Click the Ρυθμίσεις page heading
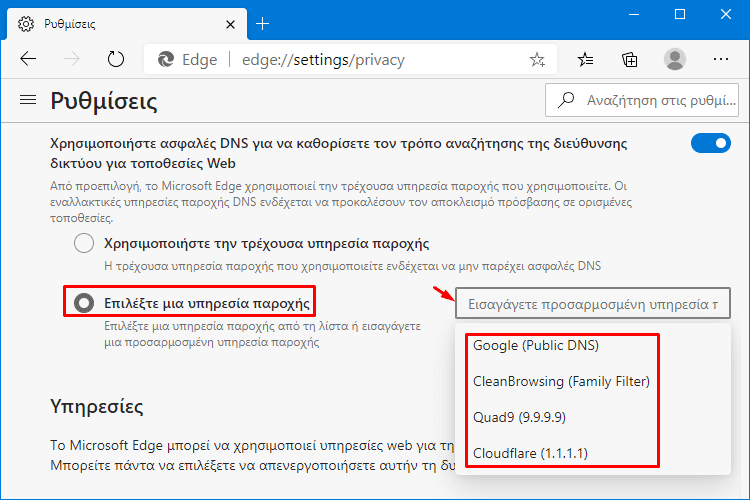 pyautogui.click(x=104, y=101)
